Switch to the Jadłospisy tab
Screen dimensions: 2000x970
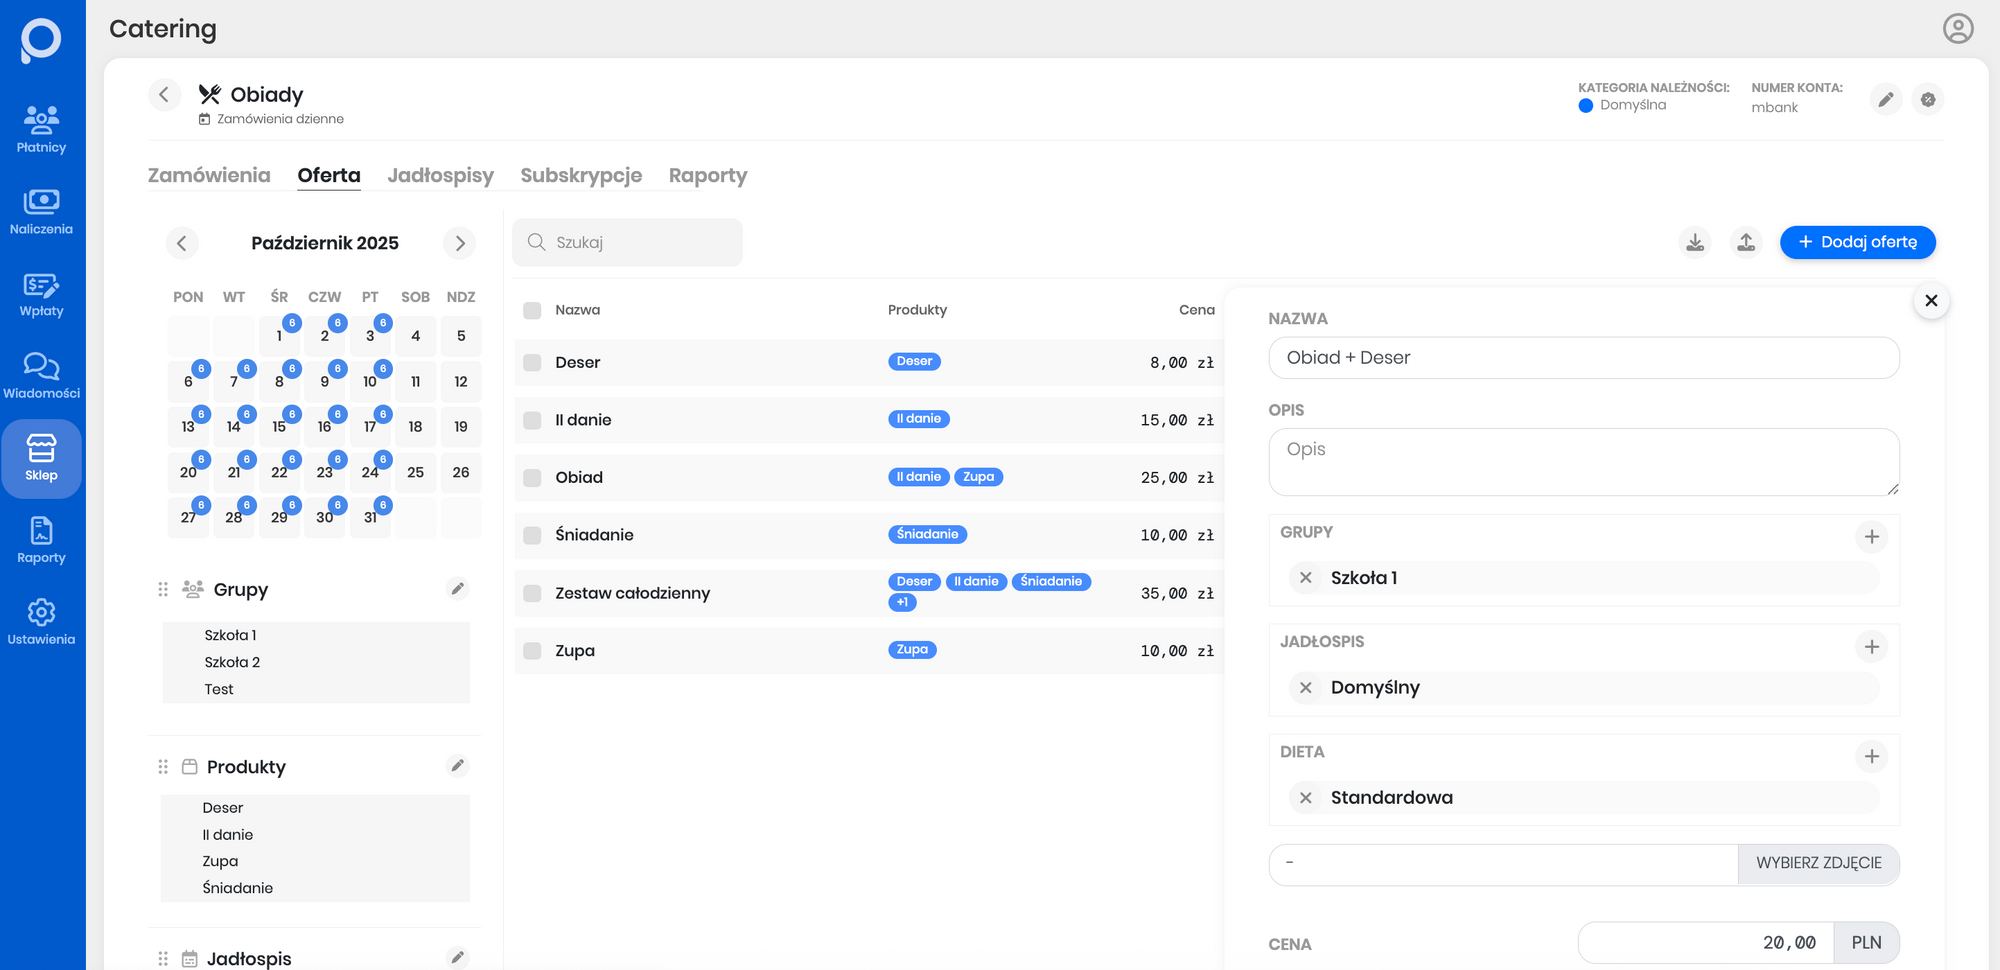click(440, 175)
